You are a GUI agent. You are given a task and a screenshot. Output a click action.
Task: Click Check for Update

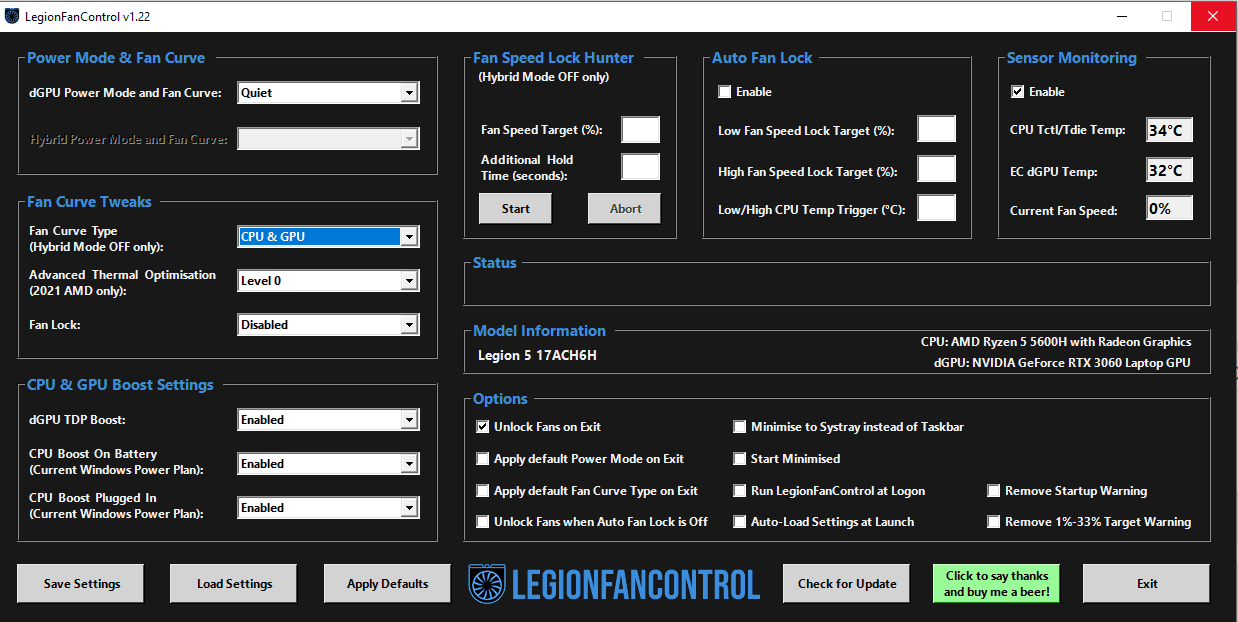click(847, 584)
